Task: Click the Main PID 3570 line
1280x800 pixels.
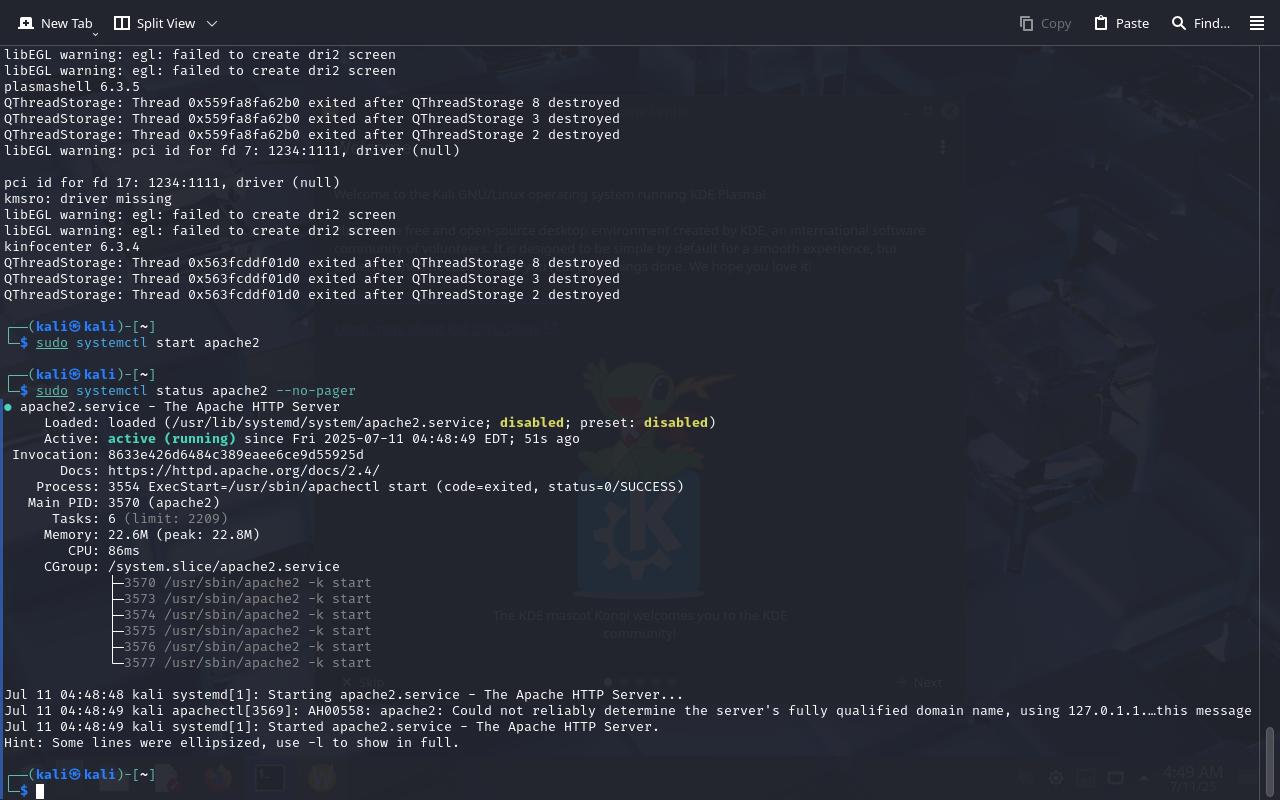Action: (x=124, y=503)
